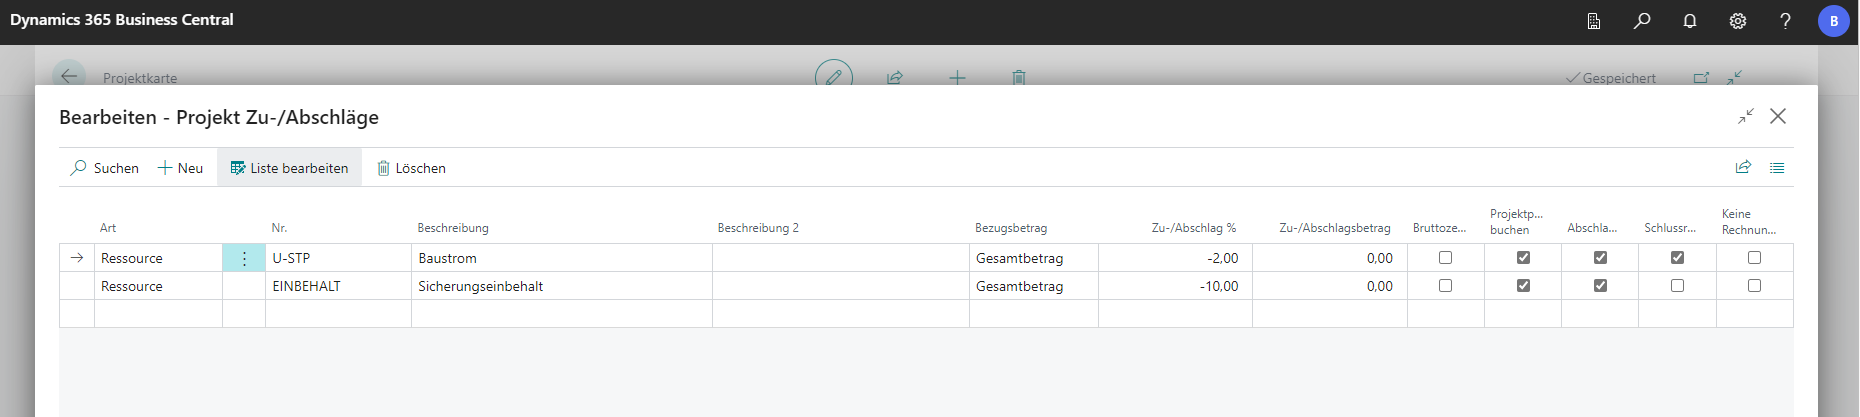Open the user account avatar B
The image size is (1860, 417).
pyautogui.click(x=1833, y=21)
